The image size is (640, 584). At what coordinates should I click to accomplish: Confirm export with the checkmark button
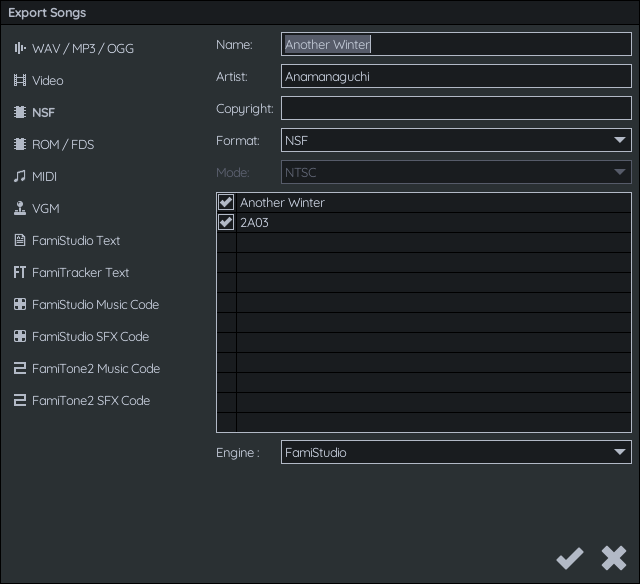pyautogui.click(x=570, y=558)
